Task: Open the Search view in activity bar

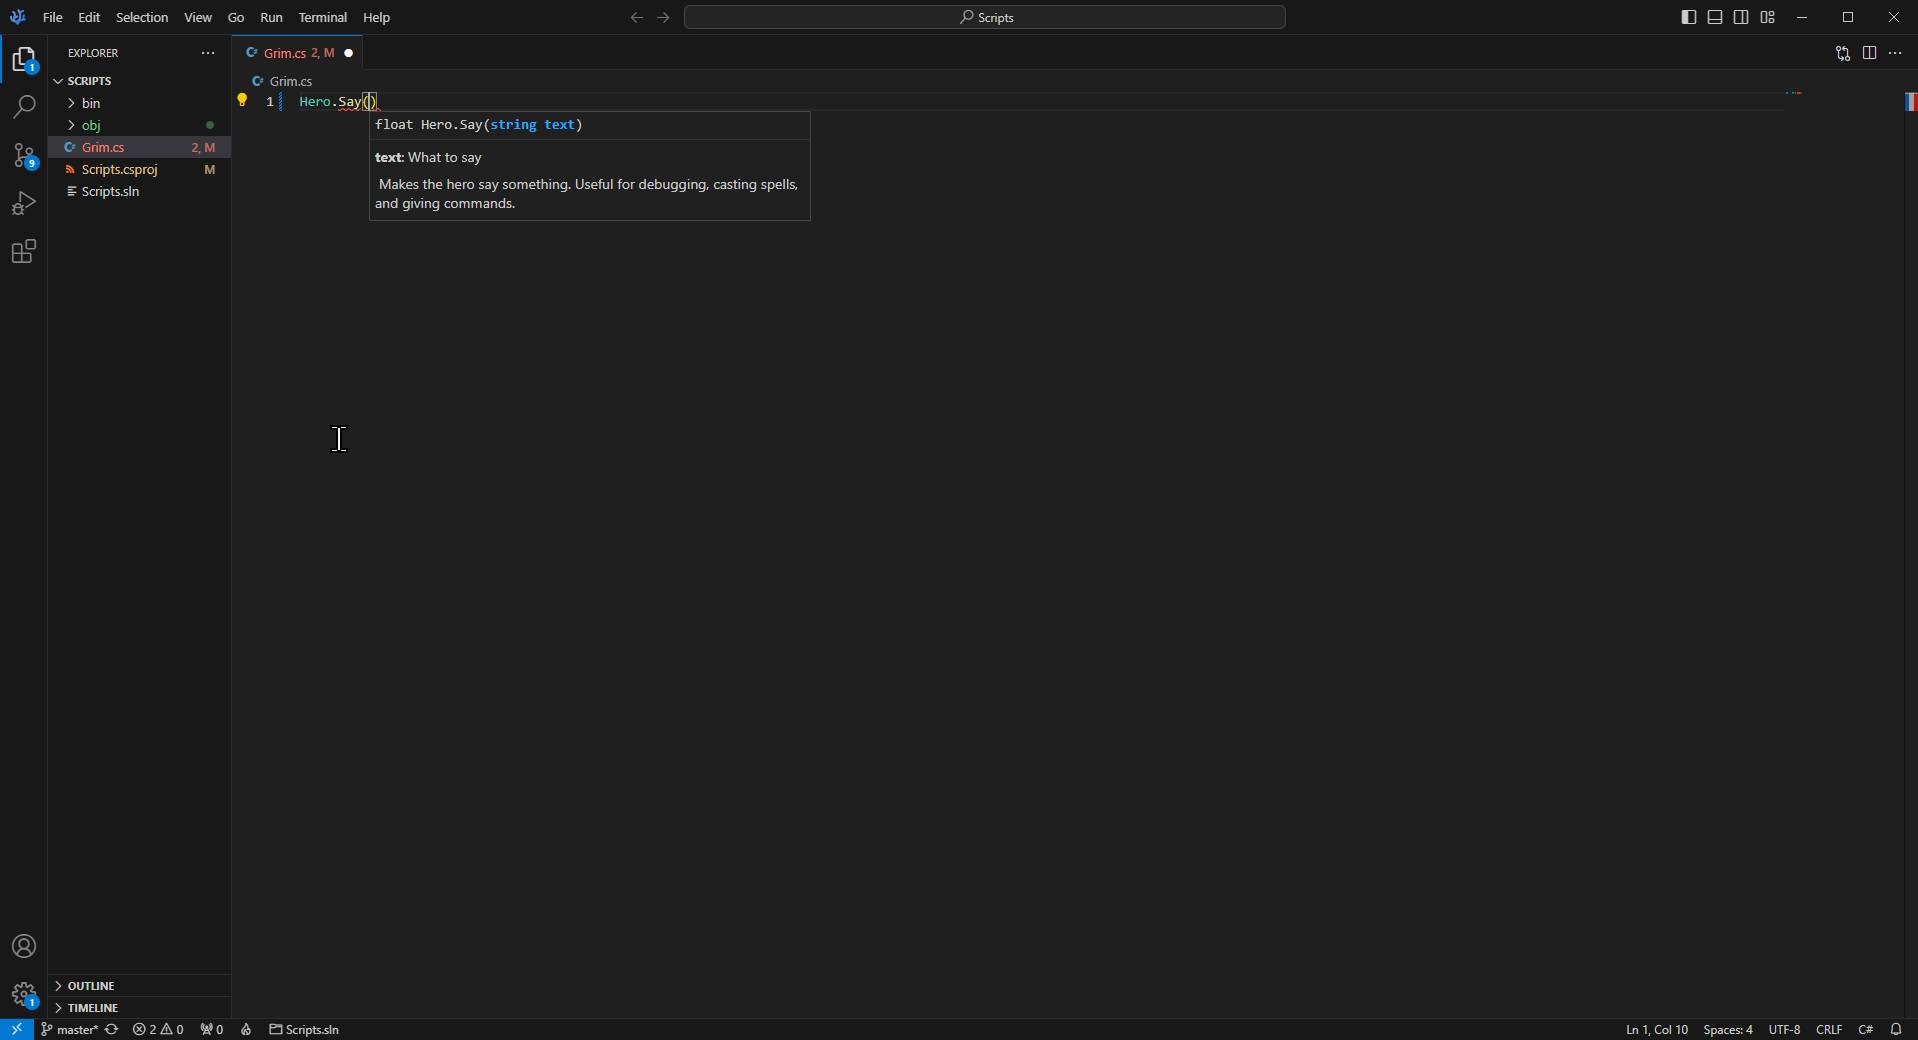Action: coord(24,107)
